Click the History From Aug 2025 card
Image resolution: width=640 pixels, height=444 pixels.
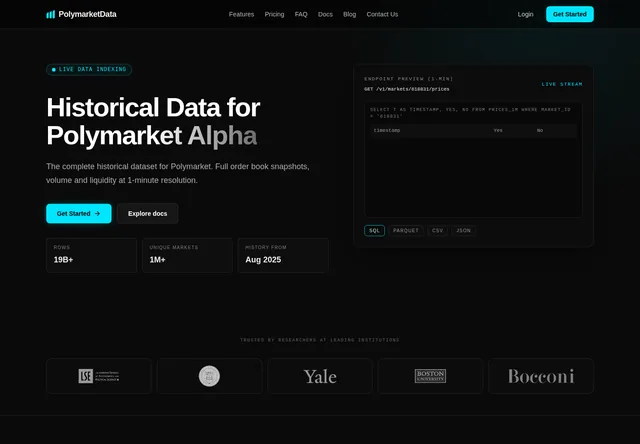283,255
